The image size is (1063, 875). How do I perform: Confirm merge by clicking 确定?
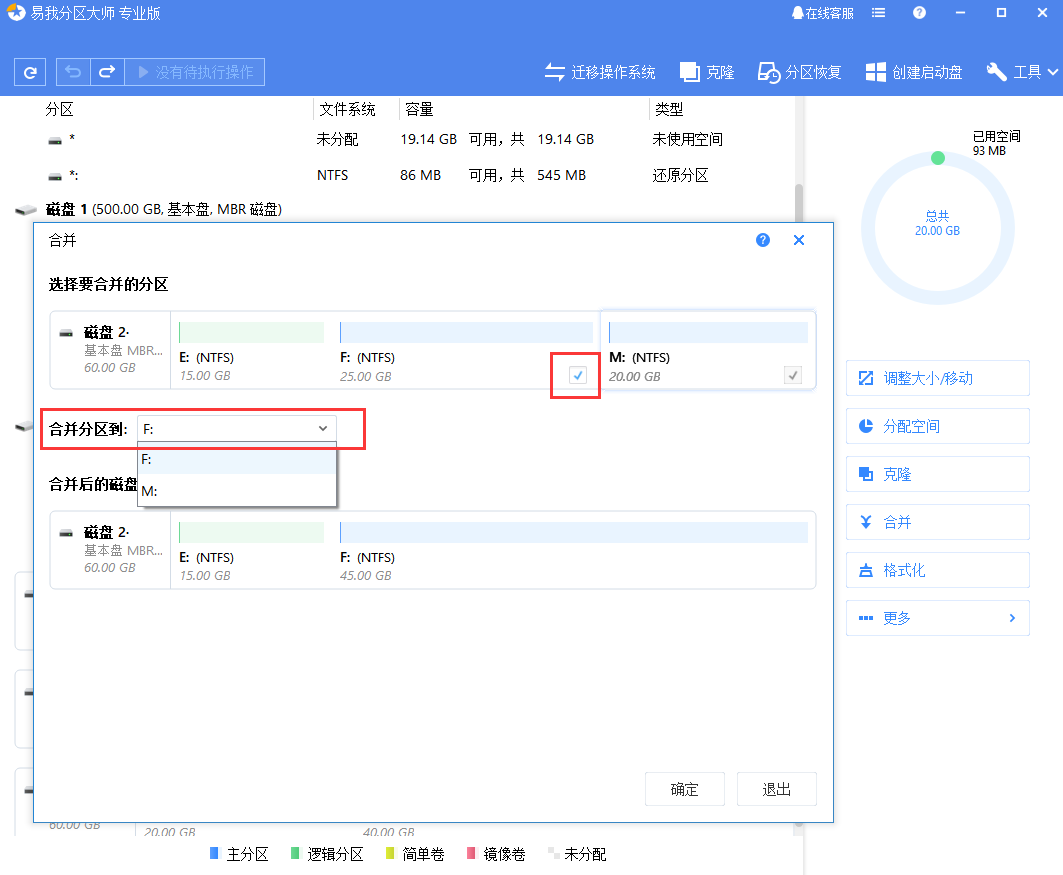point(684,789)
